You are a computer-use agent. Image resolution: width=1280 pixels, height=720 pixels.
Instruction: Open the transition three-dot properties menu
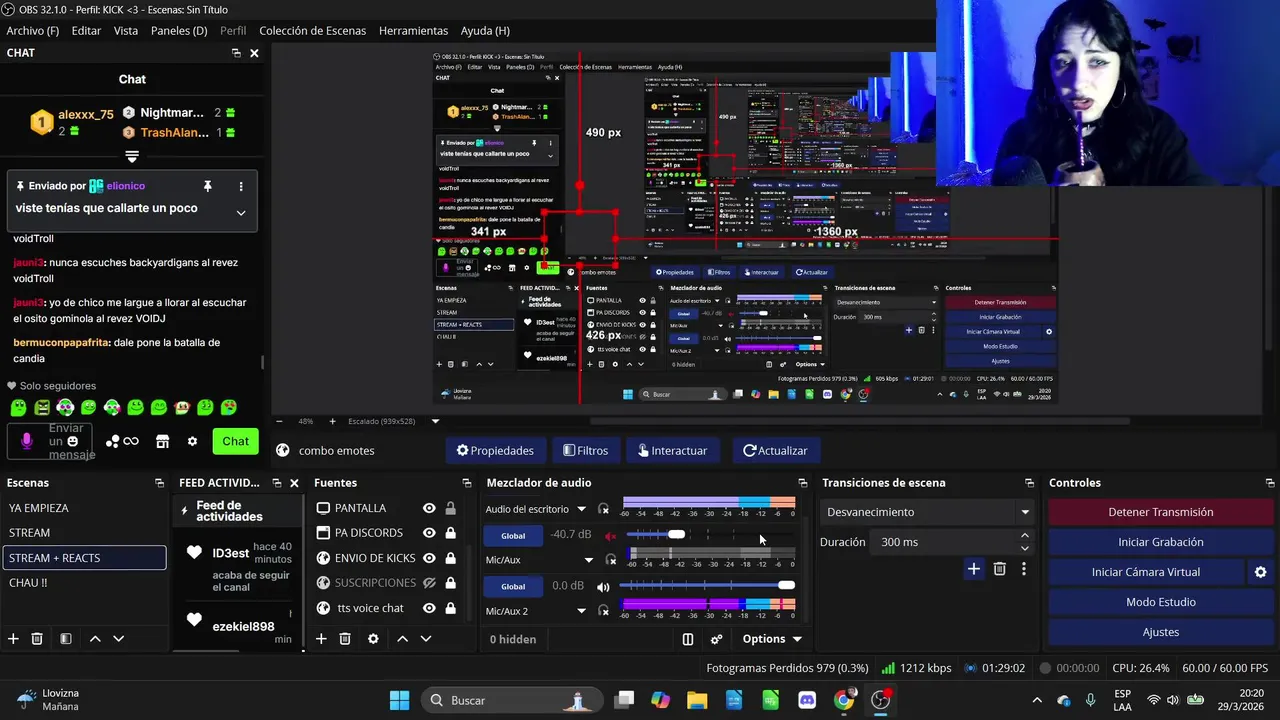1023,569
